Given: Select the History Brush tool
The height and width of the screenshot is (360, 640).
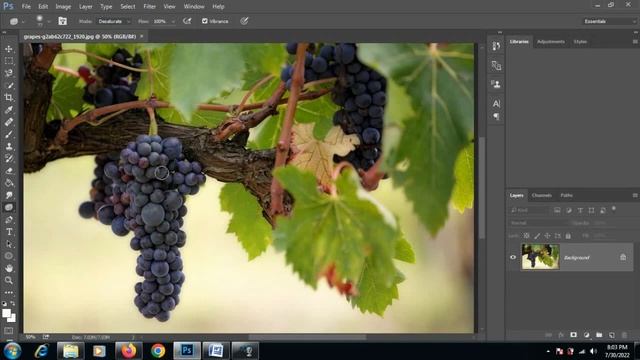Looking at the screenshot, I should point(9,159).
